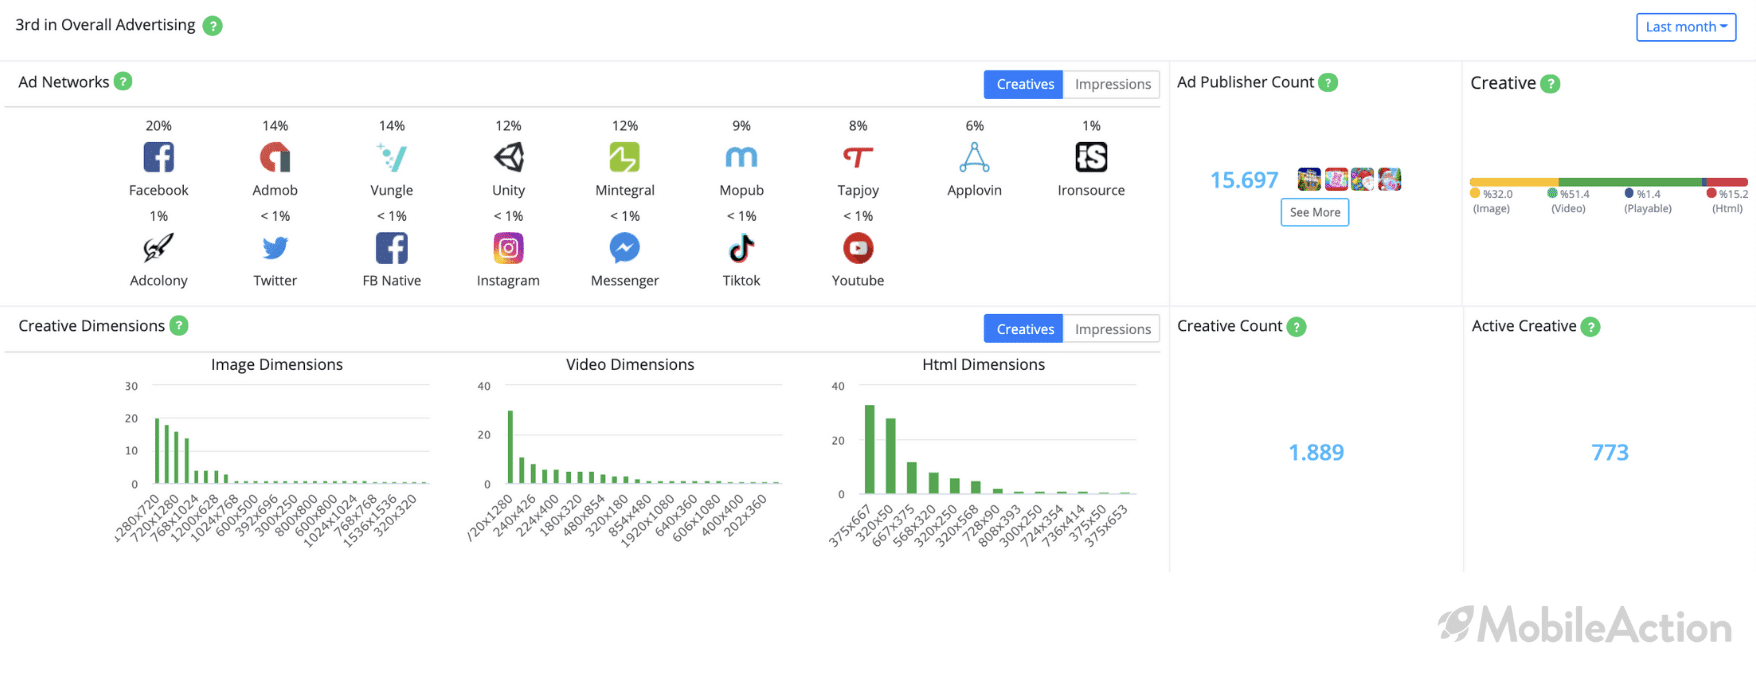
Task: Show help for Creative Dimensions
Action: (x=179, y=325)
